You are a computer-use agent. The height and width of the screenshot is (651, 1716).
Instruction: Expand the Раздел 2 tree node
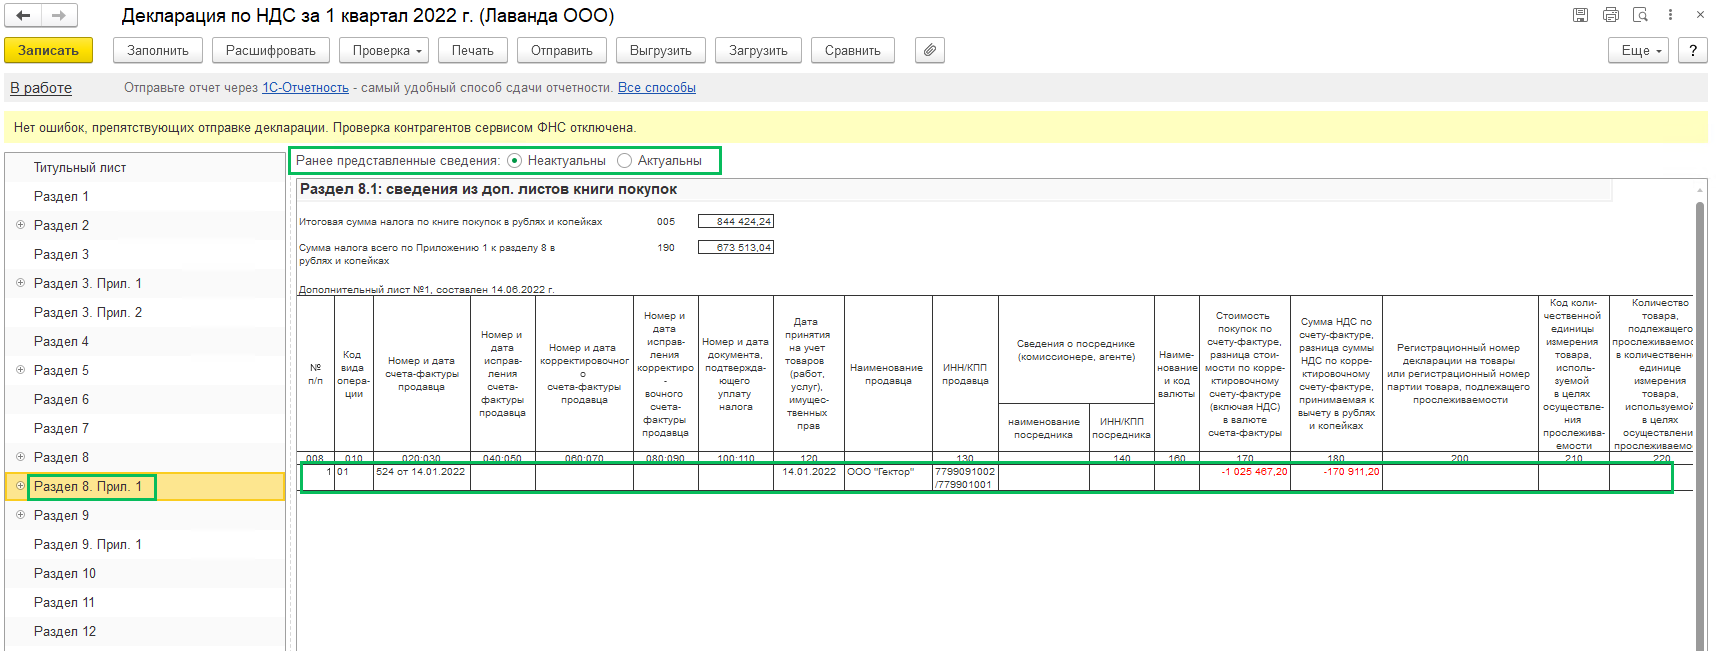click(20, 225)
